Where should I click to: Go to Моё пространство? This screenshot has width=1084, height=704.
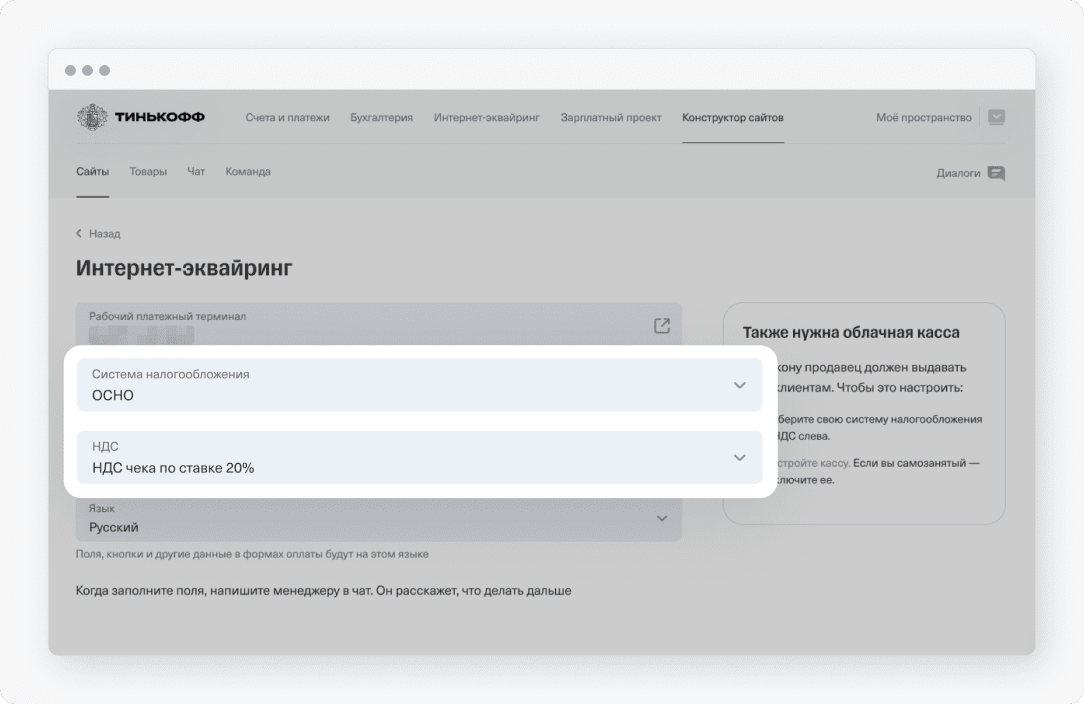[x=924, y=118]
